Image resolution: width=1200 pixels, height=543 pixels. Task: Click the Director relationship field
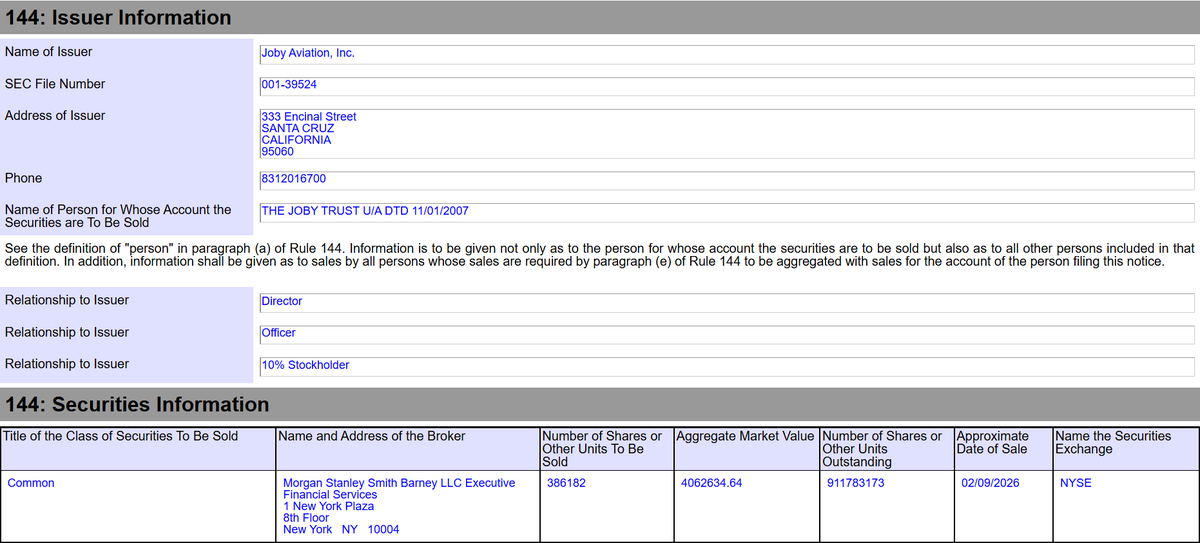click(x=726, y=302)
